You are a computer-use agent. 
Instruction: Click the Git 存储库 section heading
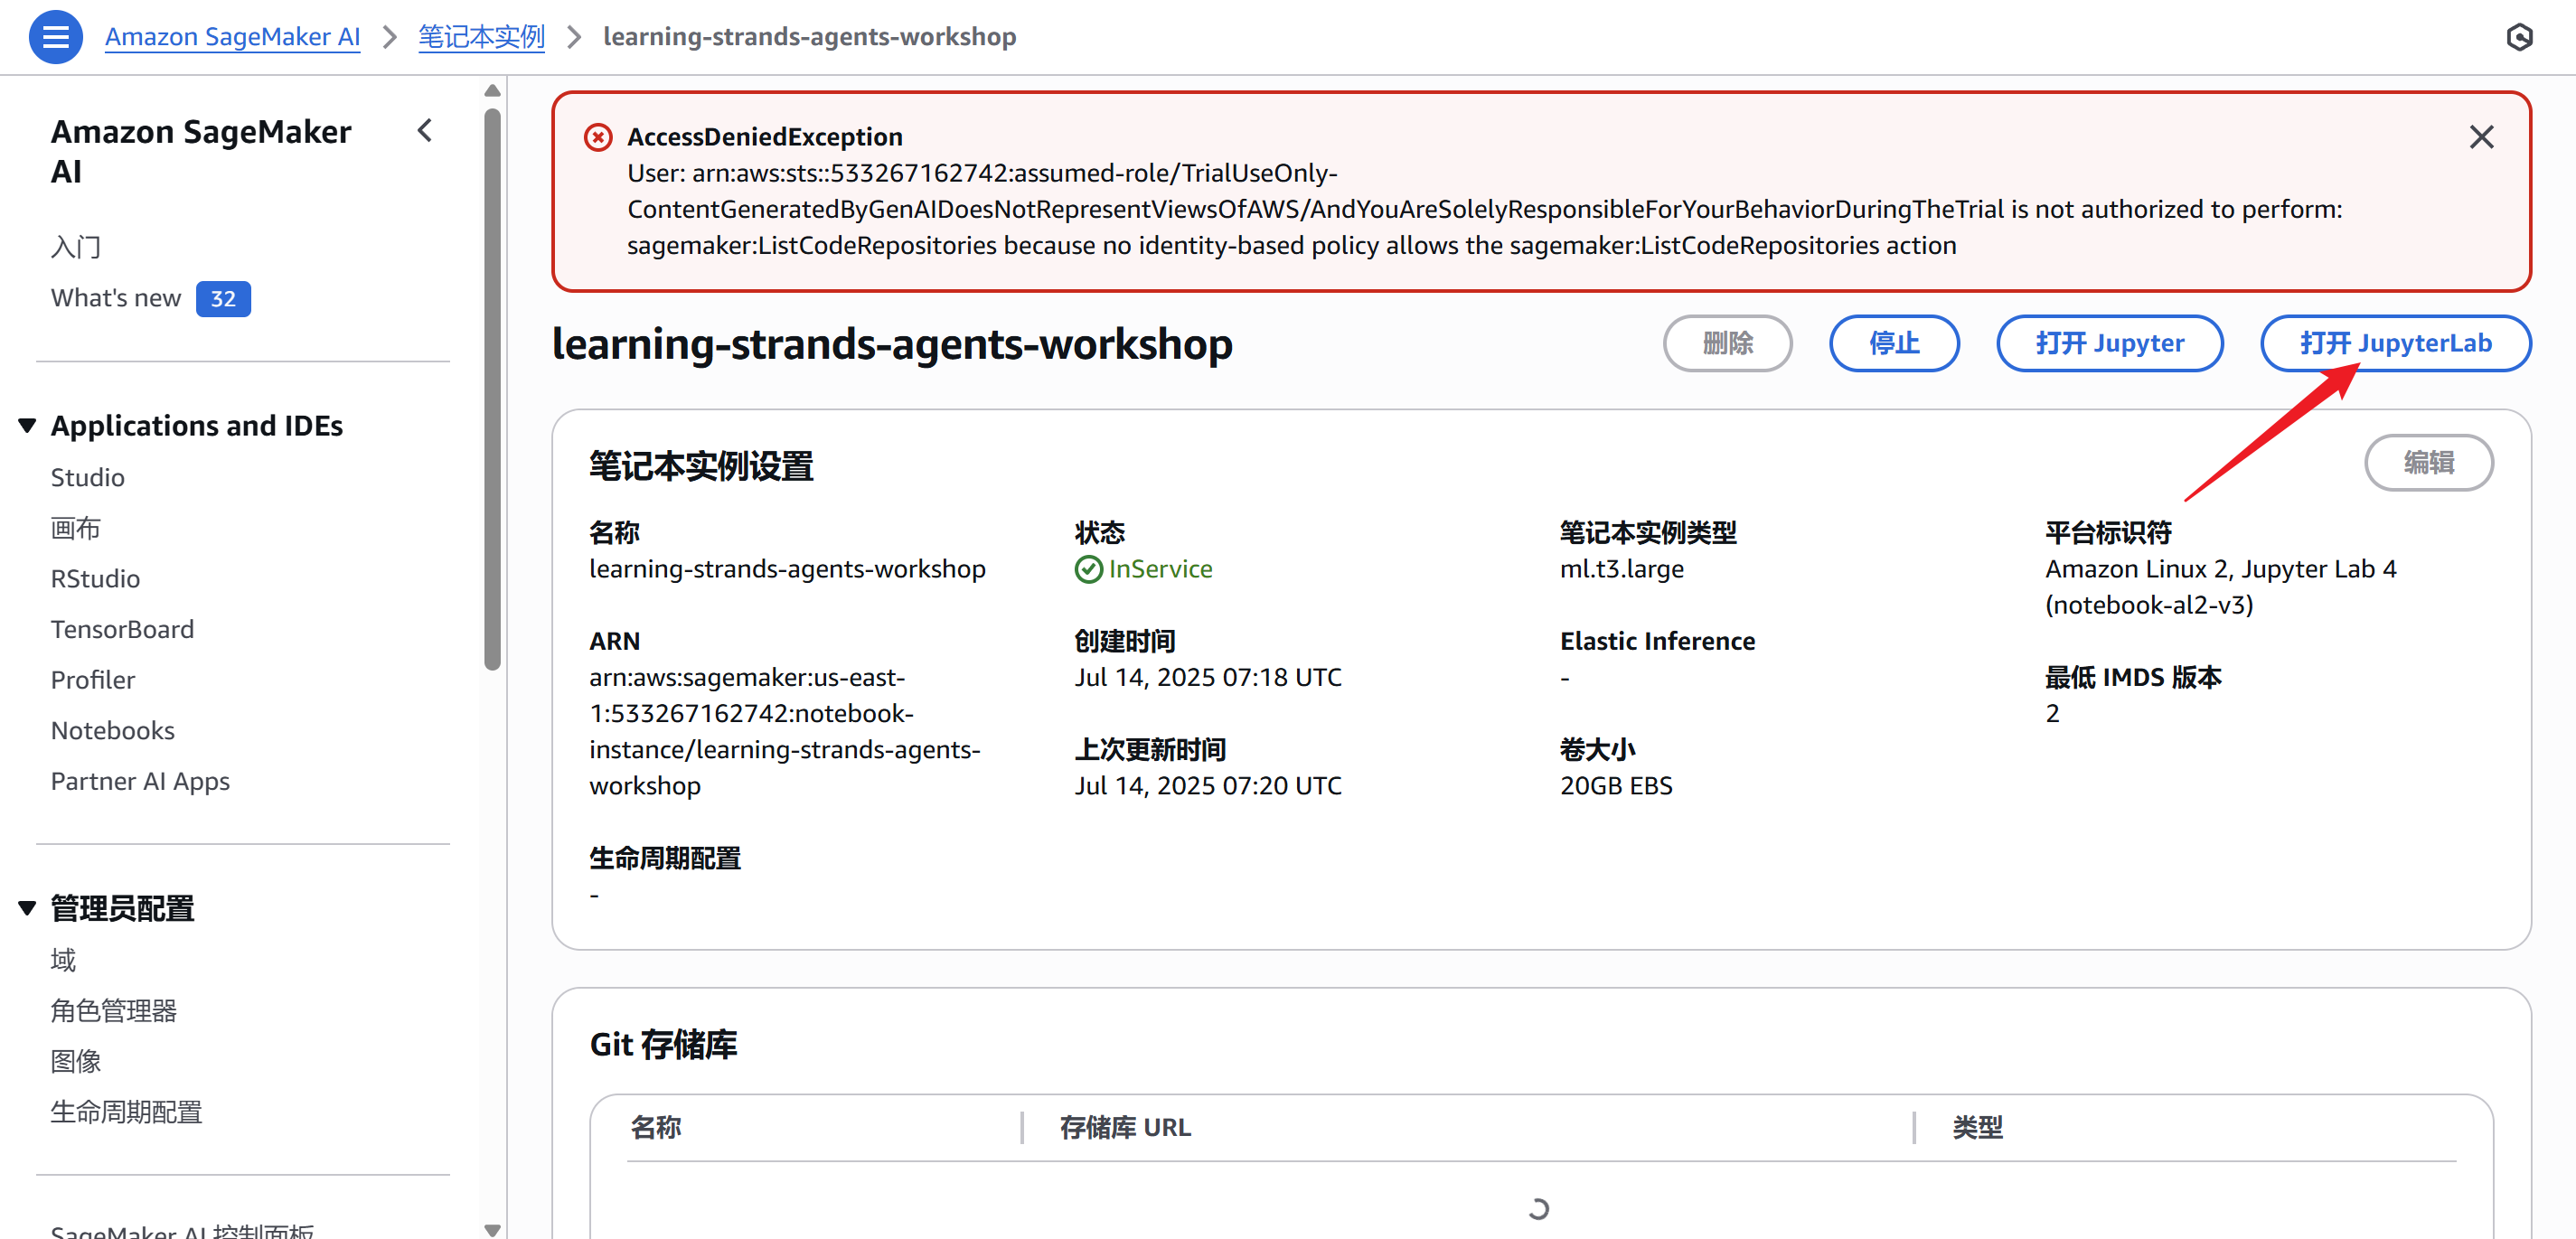tap(663, 1044)
